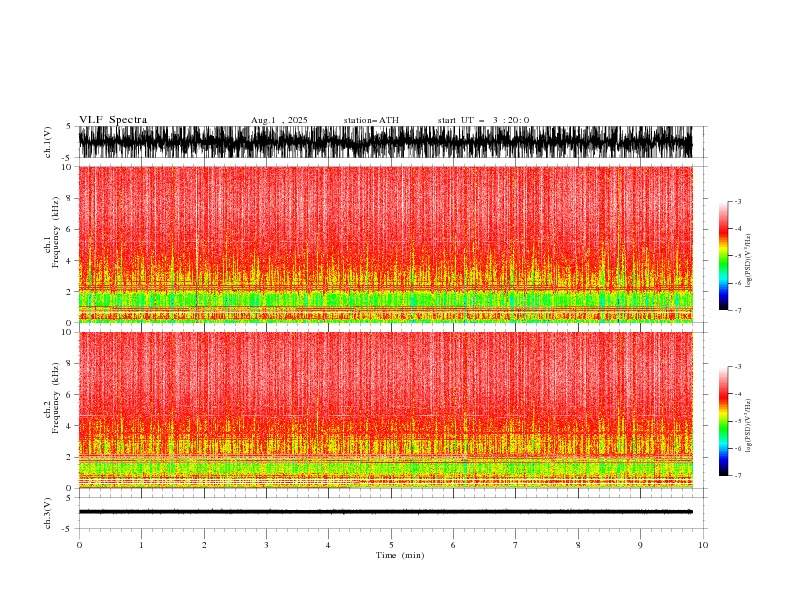Click the "0" tick on the time axis
Screen dimensions: 792x612
[79, 545]
